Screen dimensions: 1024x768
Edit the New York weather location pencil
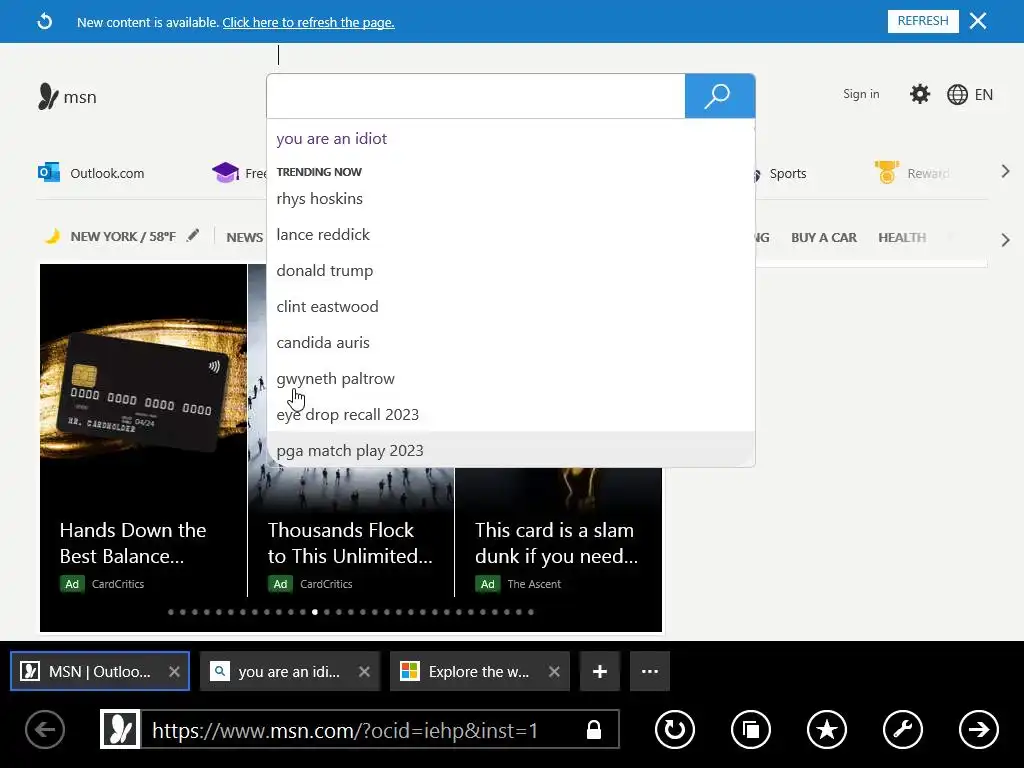(193, 235)
